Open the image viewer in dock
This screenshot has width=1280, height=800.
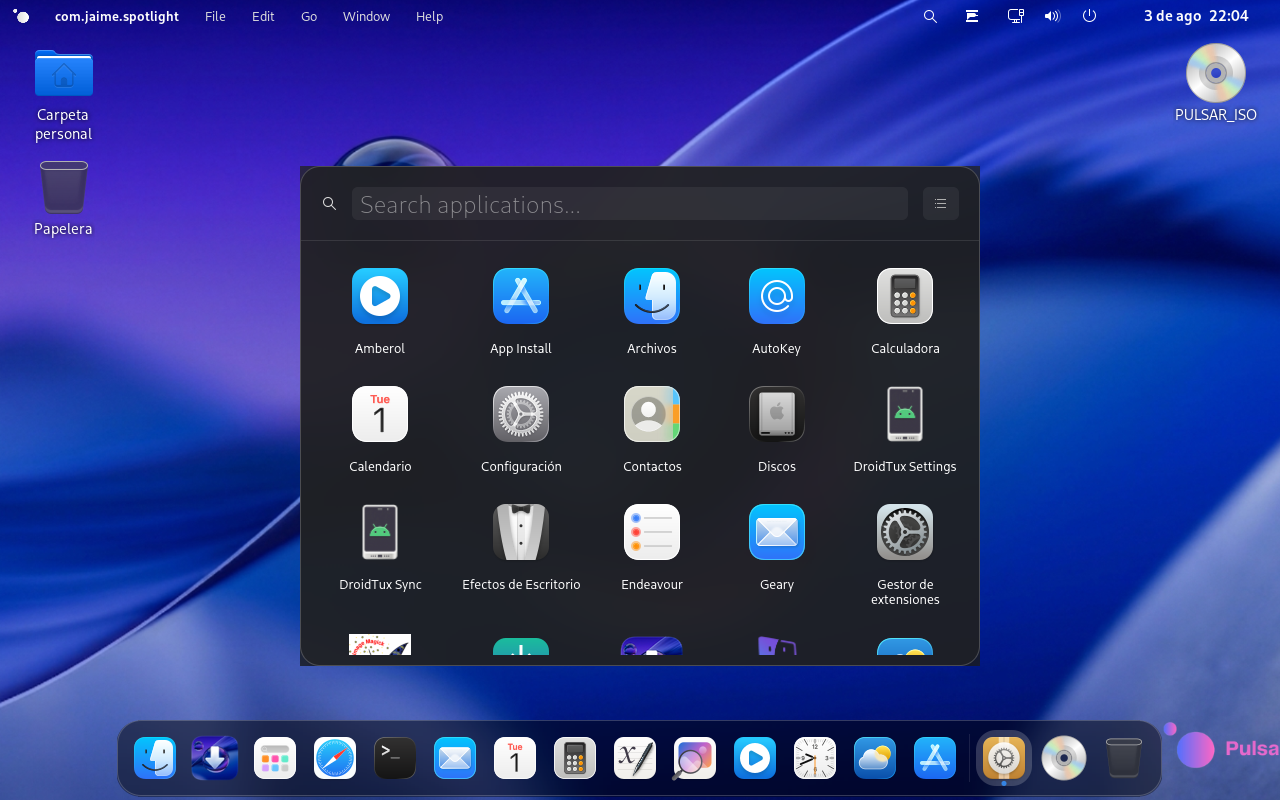click(694, 758)
